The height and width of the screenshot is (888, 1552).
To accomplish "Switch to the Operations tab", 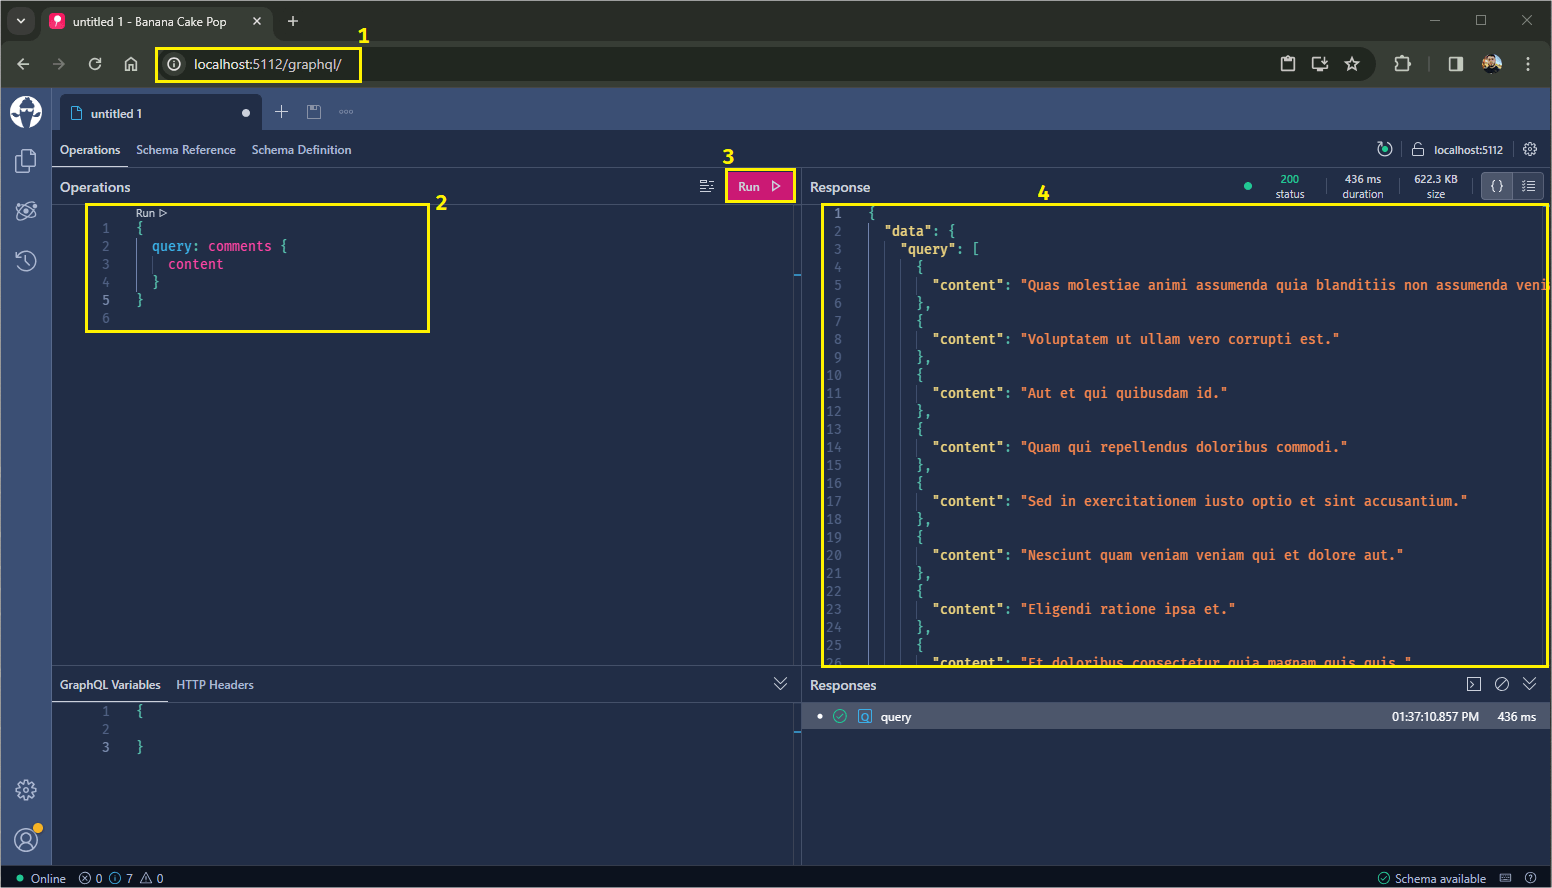I will tap(90, 150).
